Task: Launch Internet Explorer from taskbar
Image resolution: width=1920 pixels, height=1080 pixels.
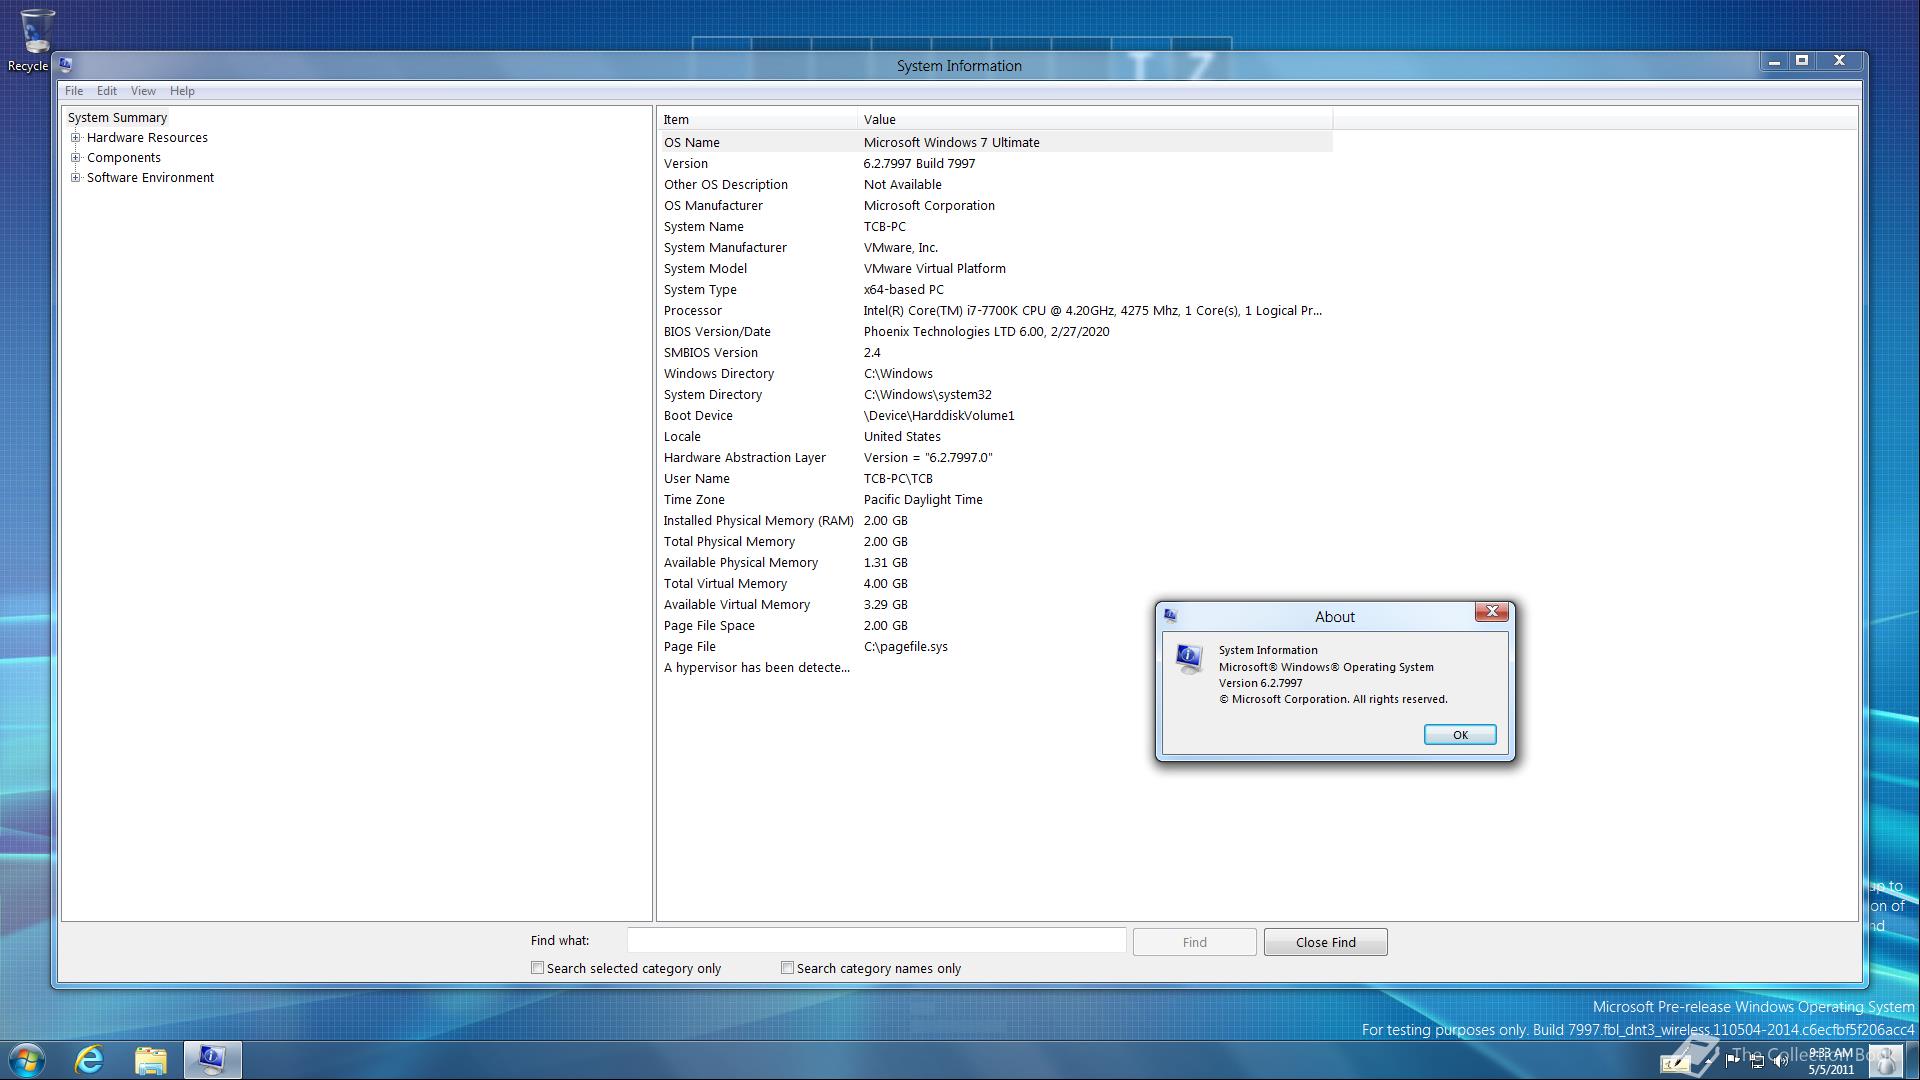Action: tap(89, 1060)
